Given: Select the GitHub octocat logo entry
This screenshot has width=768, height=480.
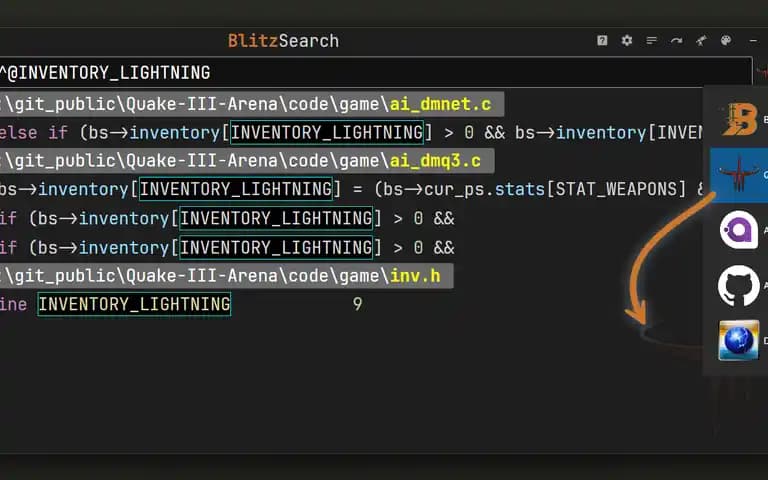Looking at the screenshot, I should click(739, 286).
